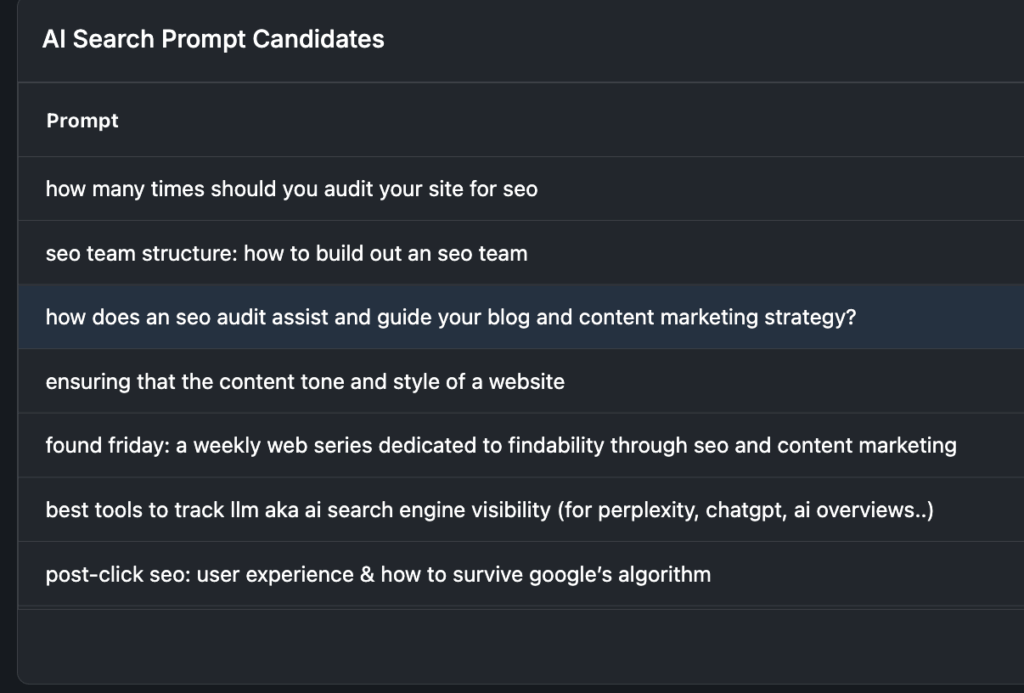Choose the prompt about auditing your site frequency
Screen dimensions: 1024x693
[x=291, y=189]
